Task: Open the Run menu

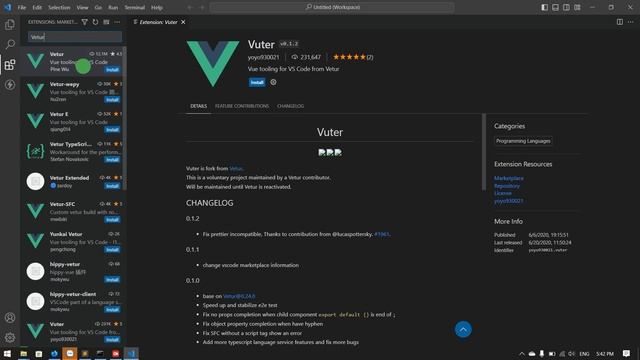Action: tap(113, 7)
